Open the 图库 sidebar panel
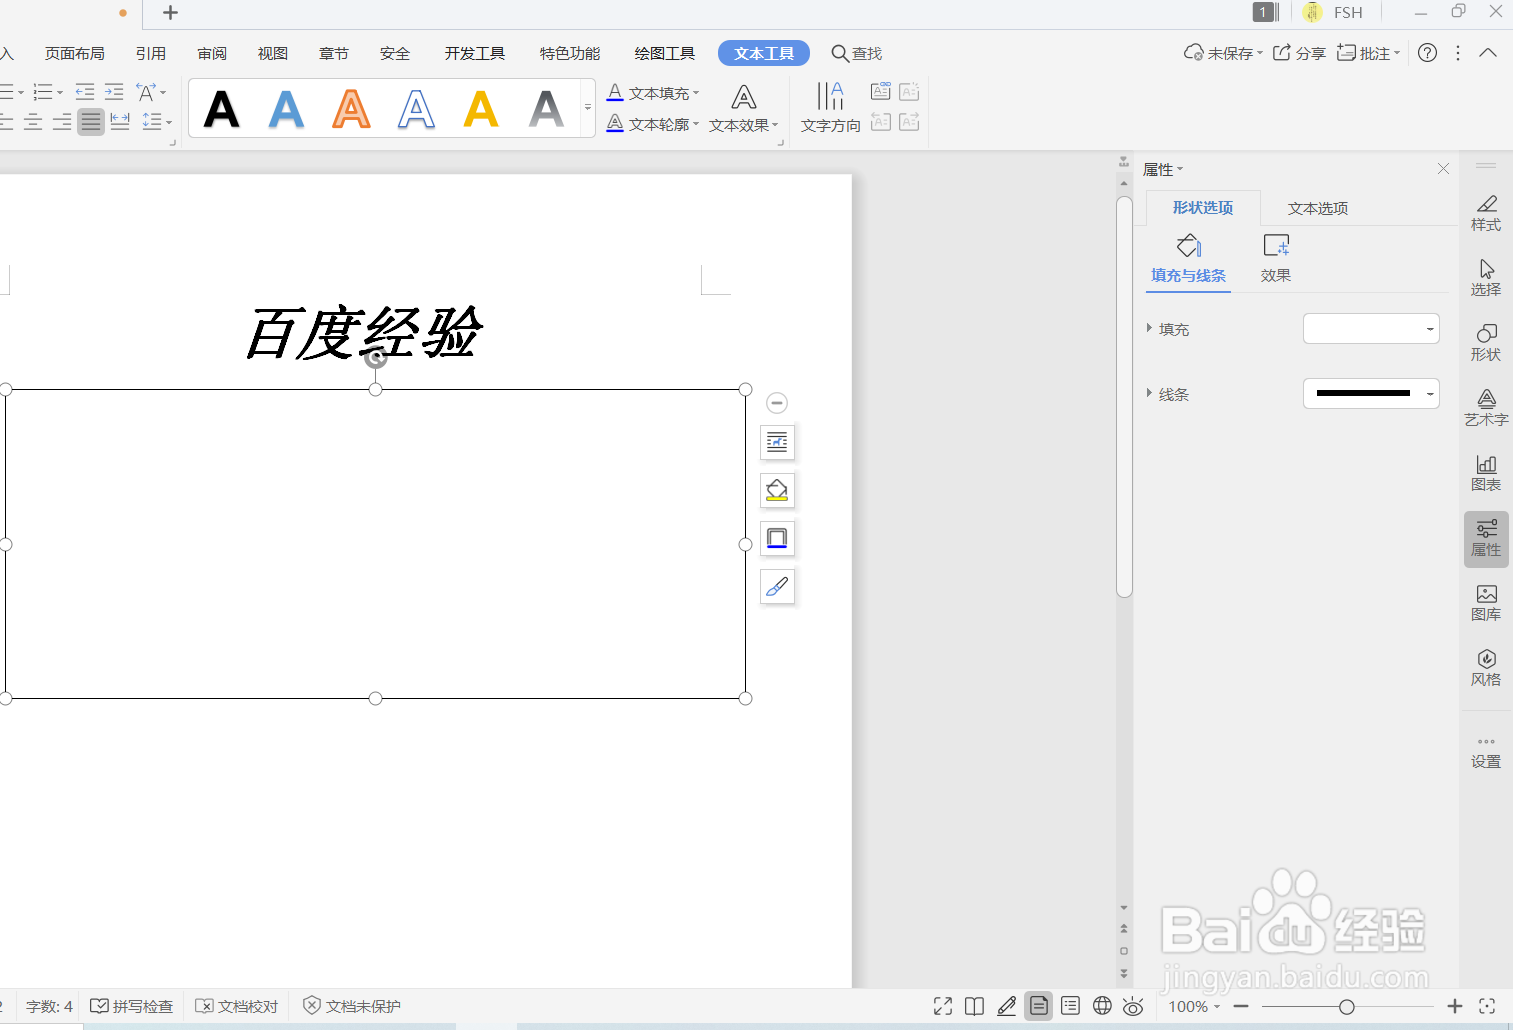The width and height of the screenshot is (1513, 1030). 1486,601
